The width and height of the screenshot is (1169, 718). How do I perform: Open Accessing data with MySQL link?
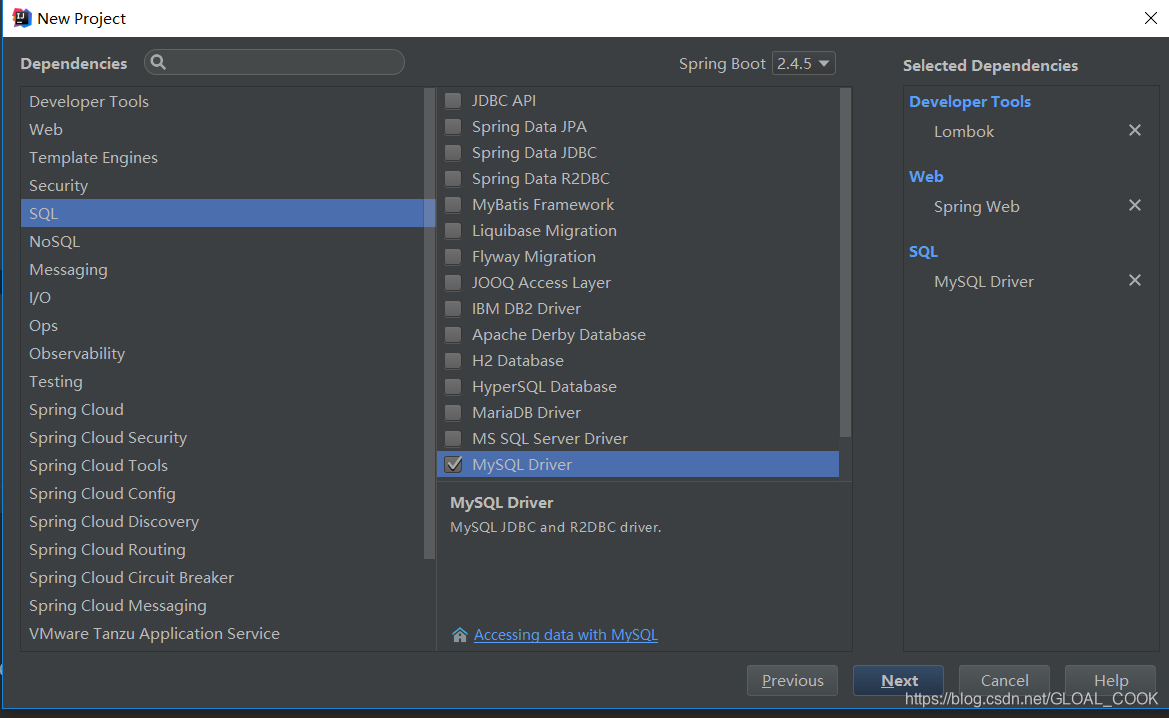(566, 634)
